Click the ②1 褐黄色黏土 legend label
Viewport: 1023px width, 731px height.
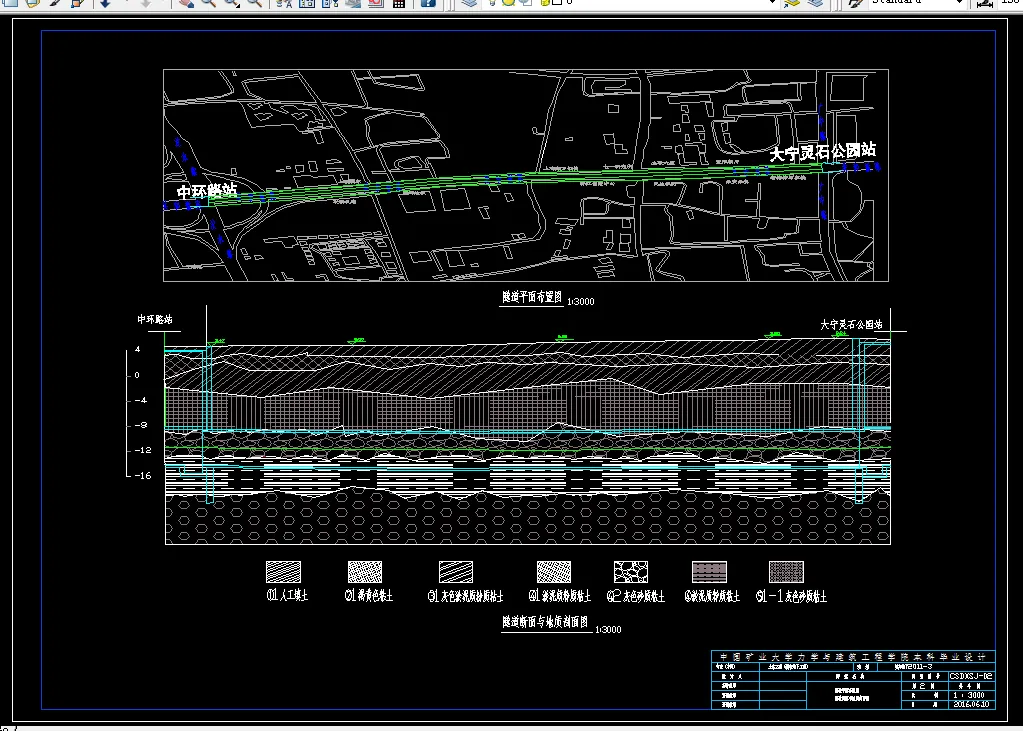pyautogui.click(x=369, y=595)
